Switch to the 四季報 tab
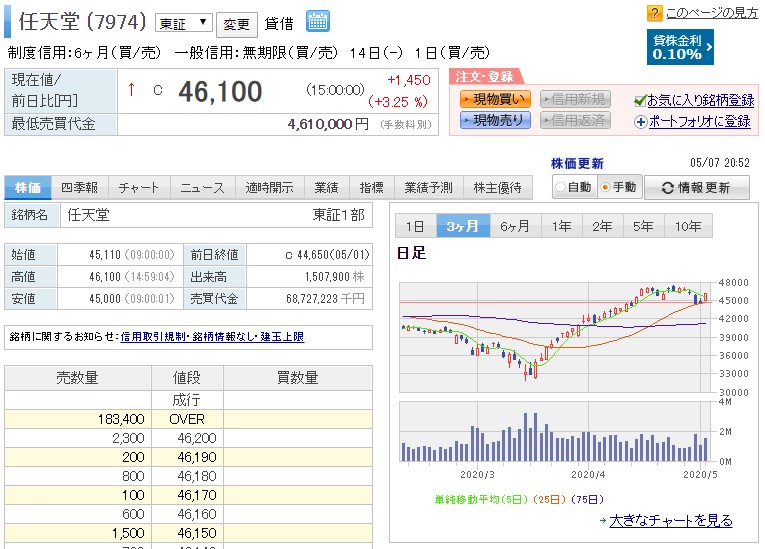 click(x=79, y=188)
